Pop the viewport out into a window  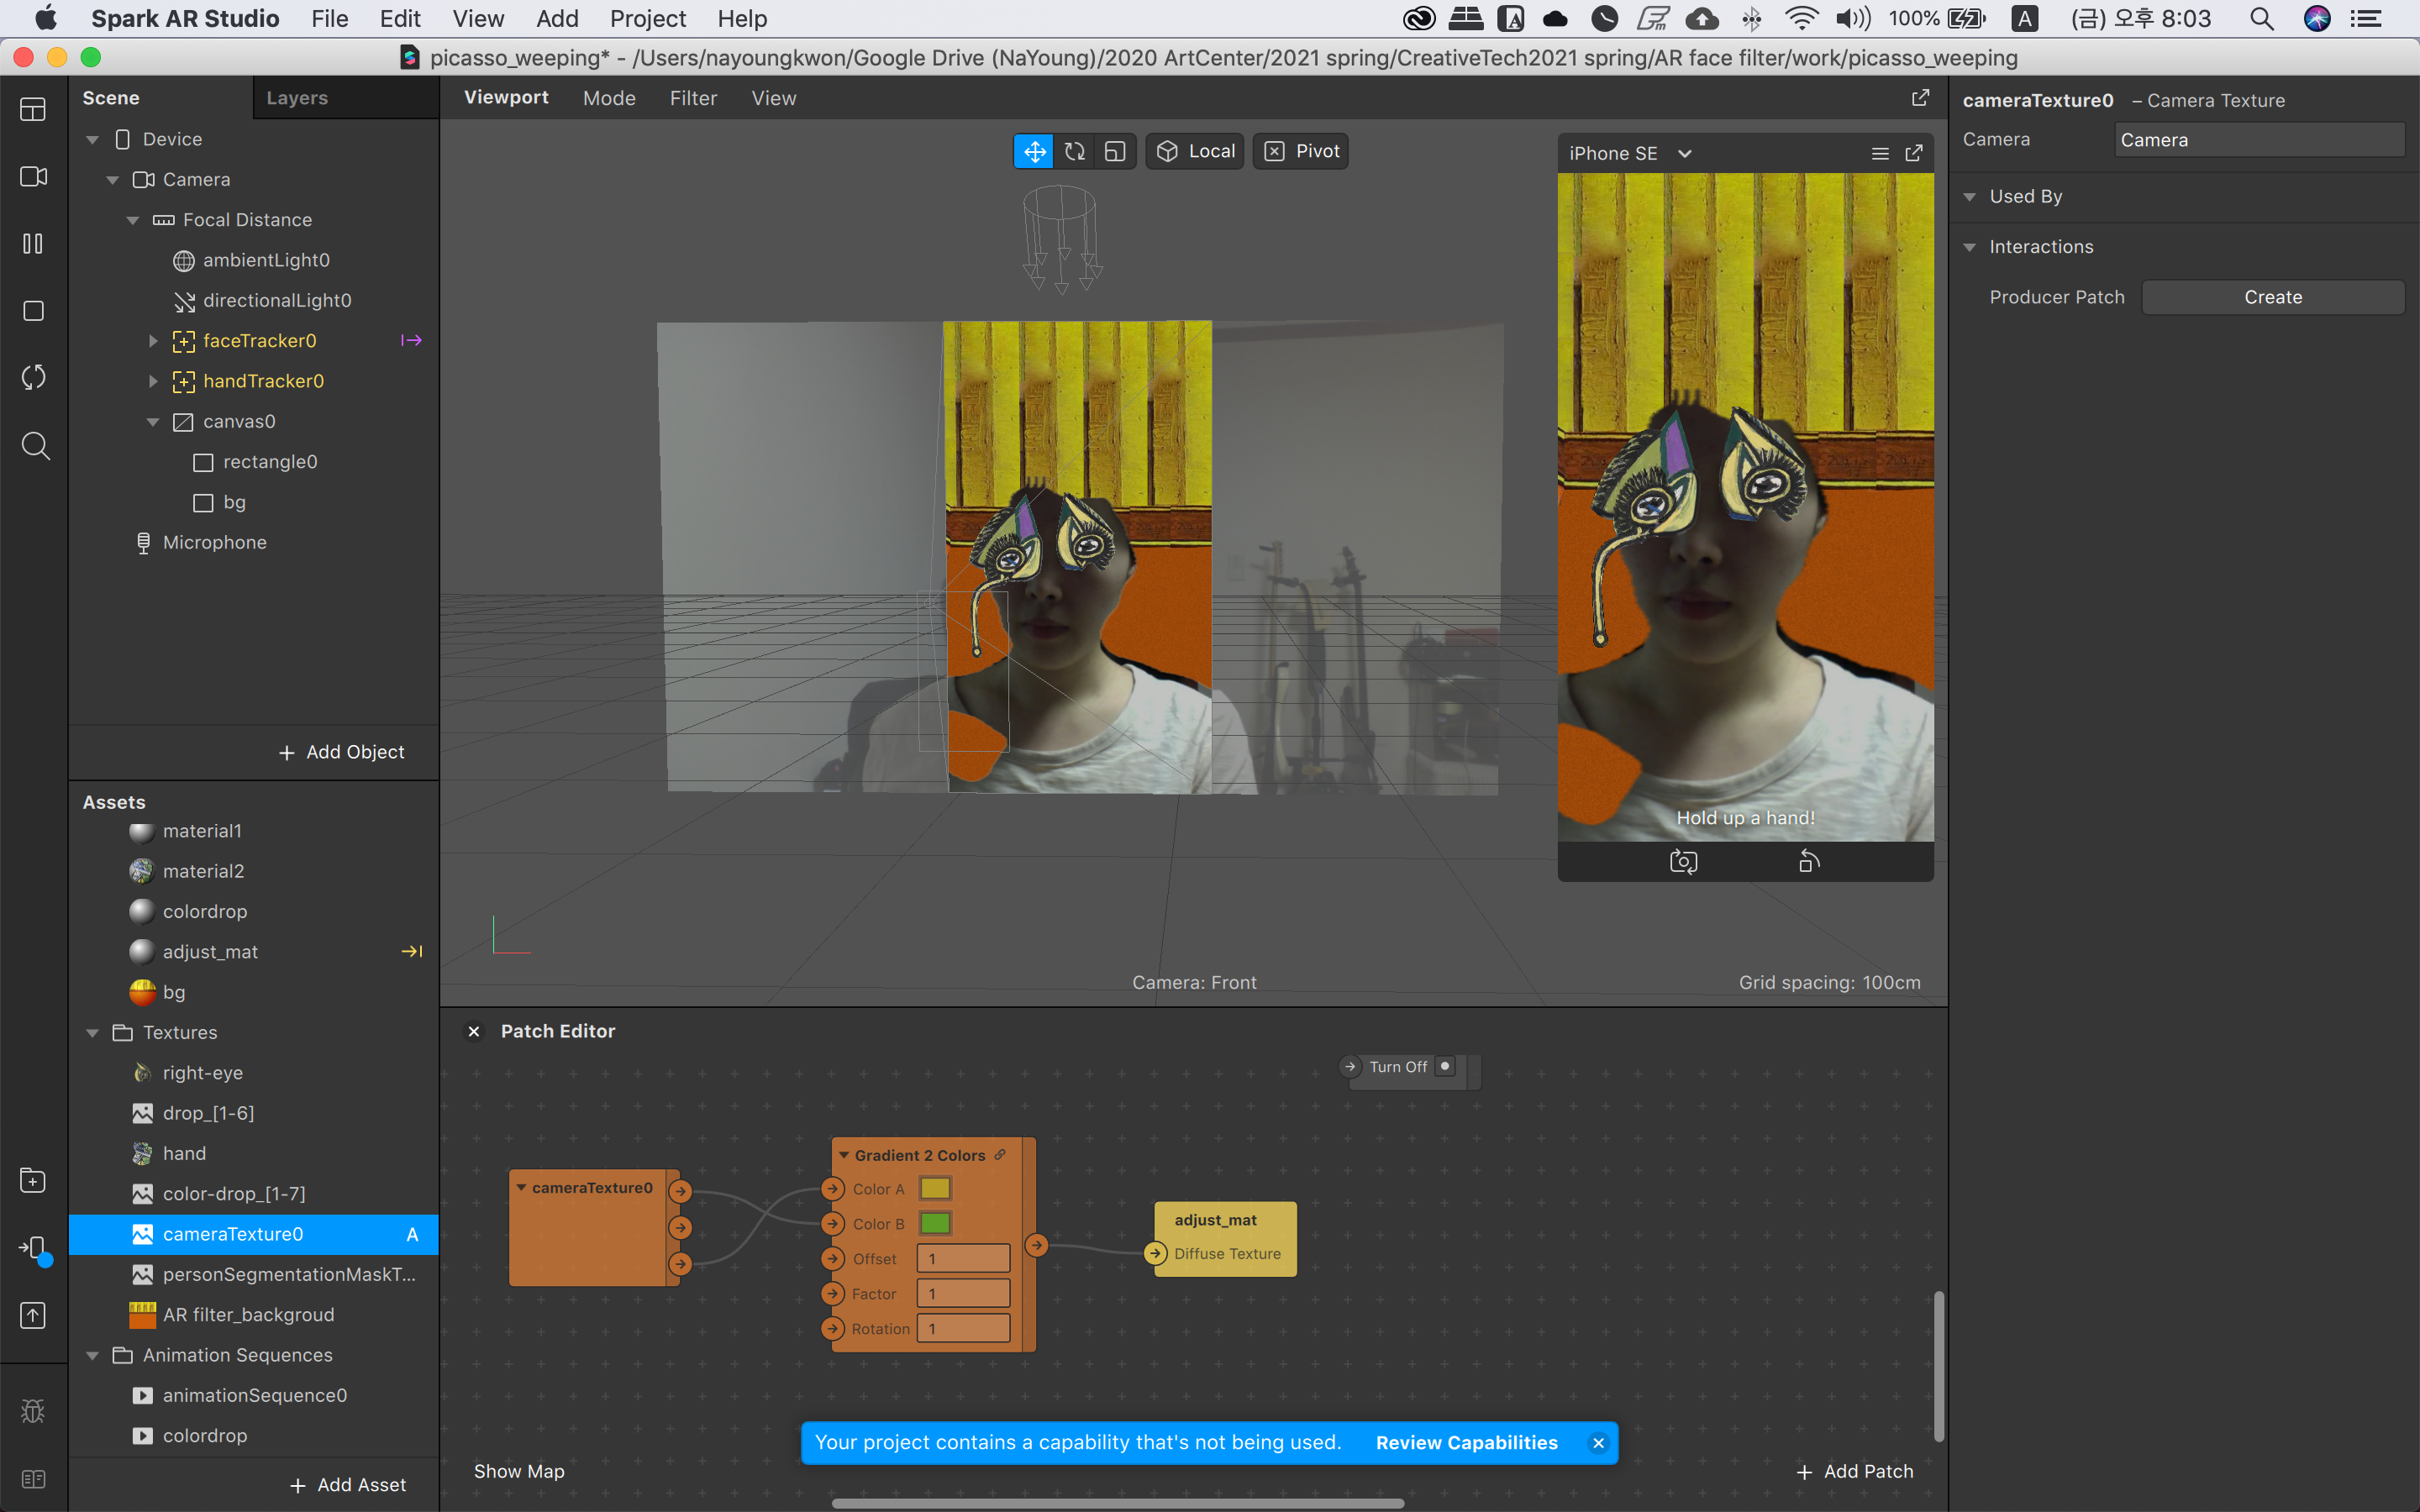1920,97
